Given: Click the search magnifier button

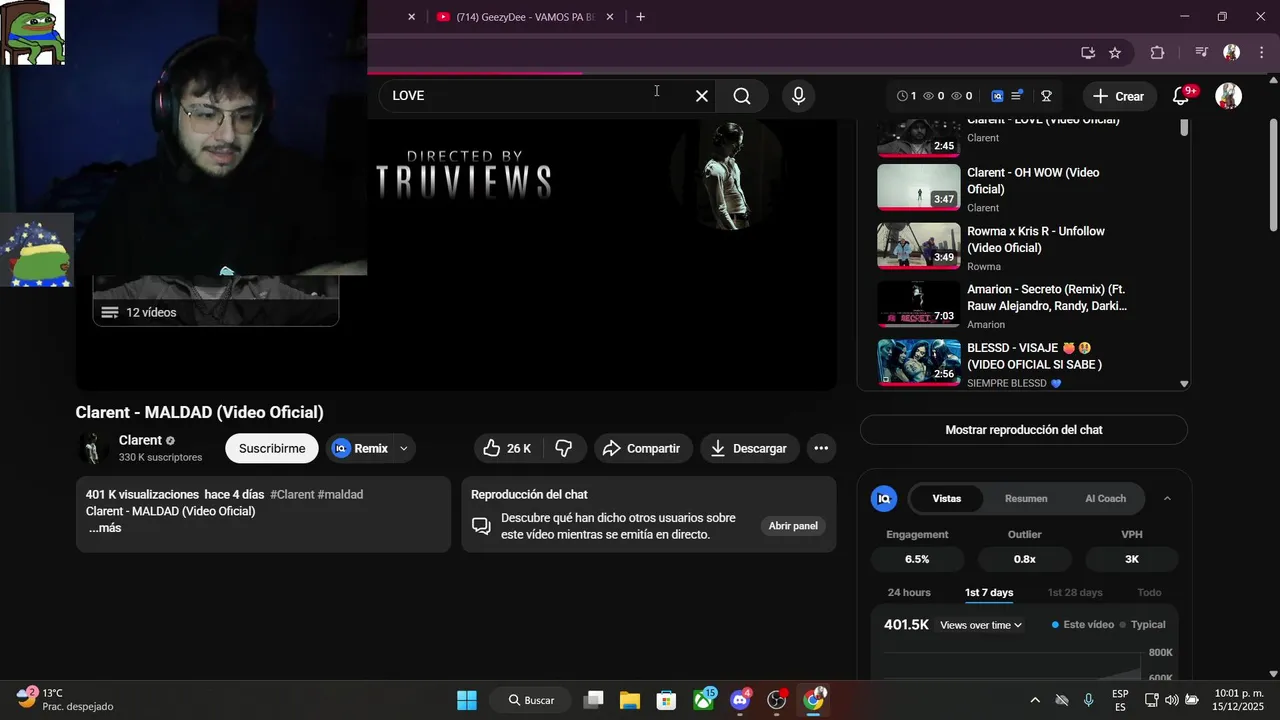Looking at the screenshot, I should [742, 96].
